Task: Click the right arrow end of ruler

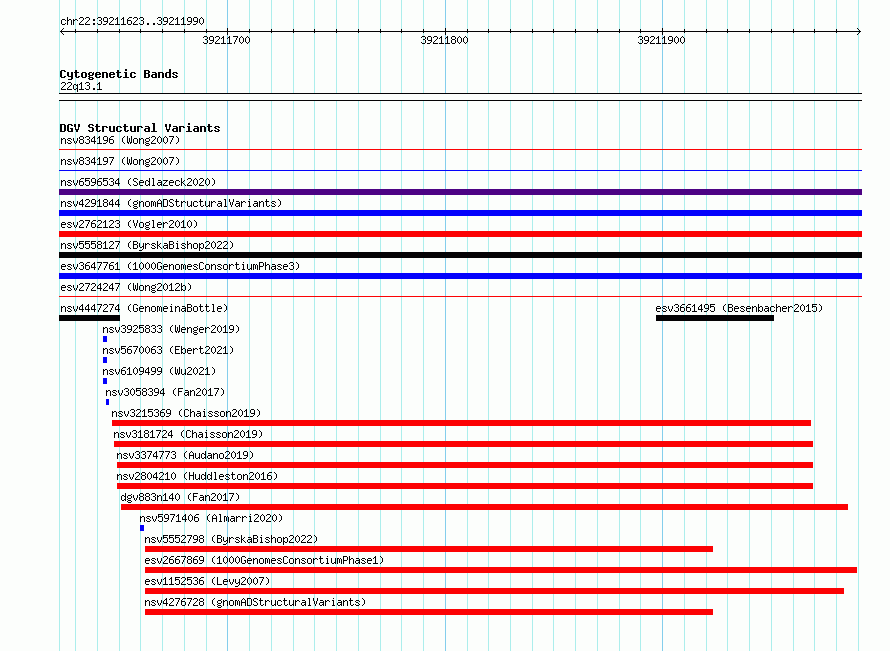Action: (x=859, y=32)
